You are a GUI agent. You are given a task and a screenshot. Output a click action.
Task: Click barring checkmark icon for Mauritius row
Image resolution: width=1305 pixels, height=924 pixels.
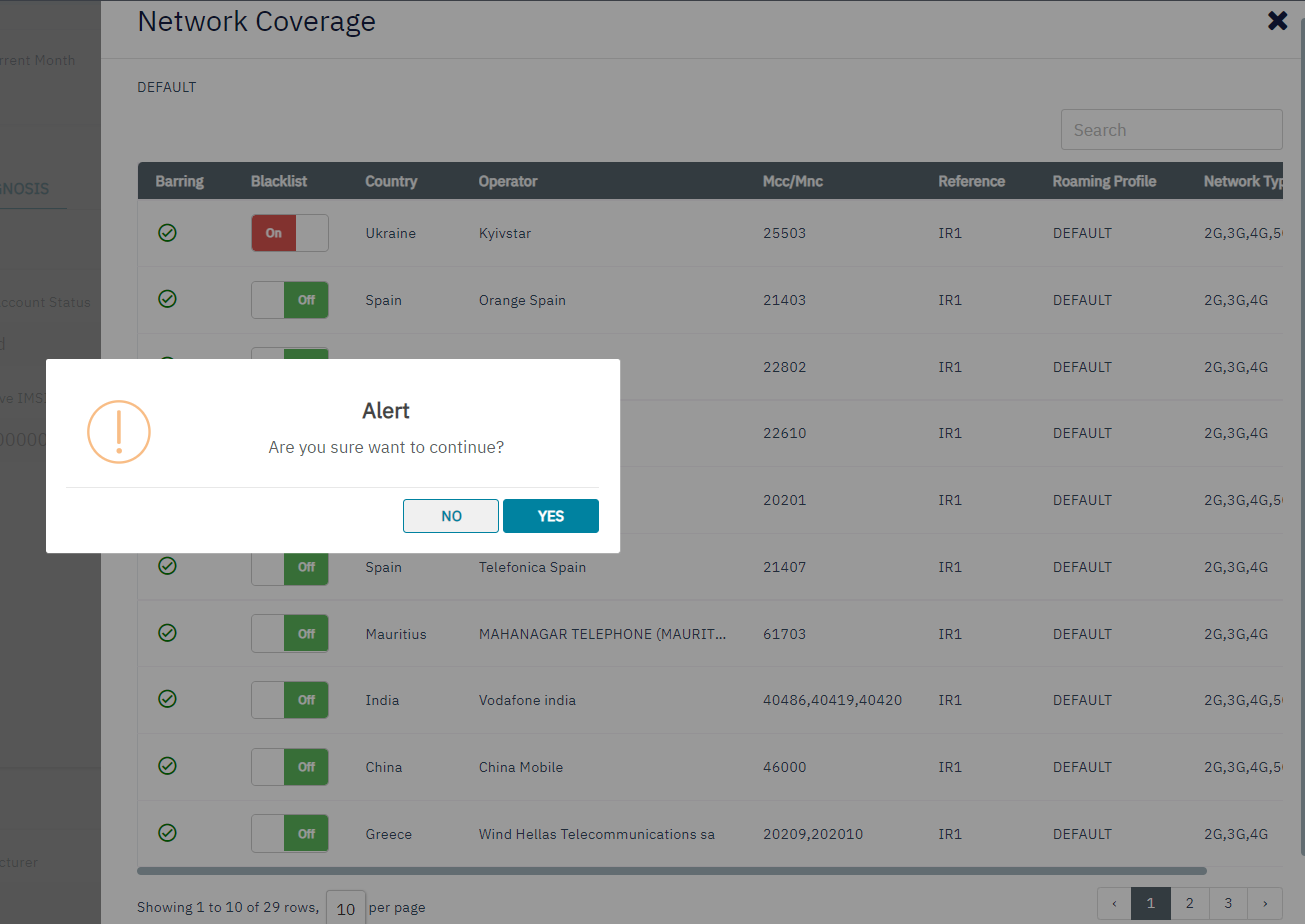[x=168, y=633]
